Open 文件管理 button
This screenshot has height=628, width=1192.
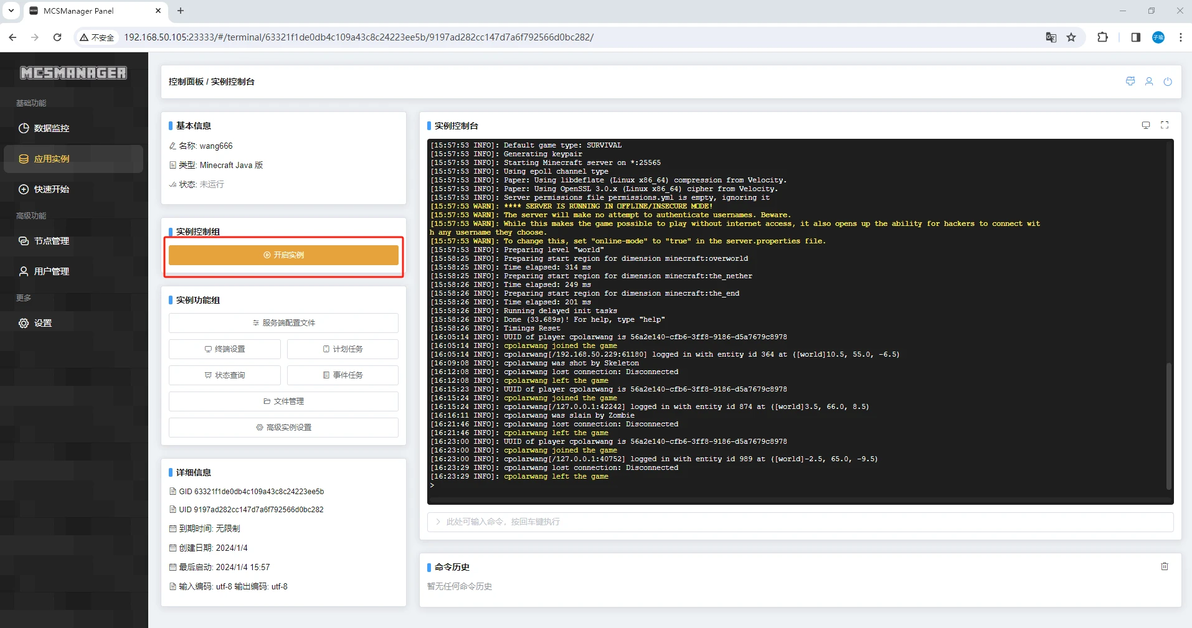[284, 401]
